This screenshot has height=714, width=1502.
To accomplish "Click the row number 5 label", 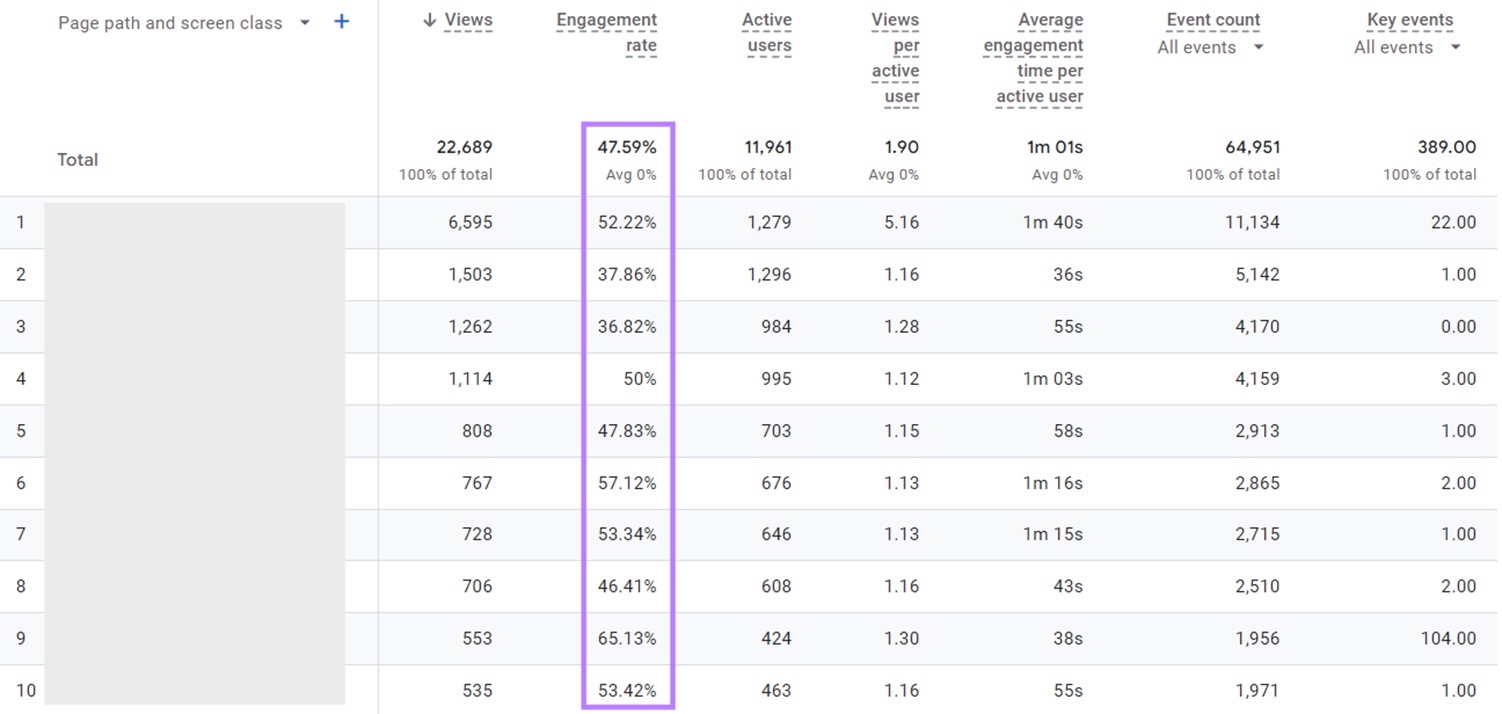I will click(22, 430).
